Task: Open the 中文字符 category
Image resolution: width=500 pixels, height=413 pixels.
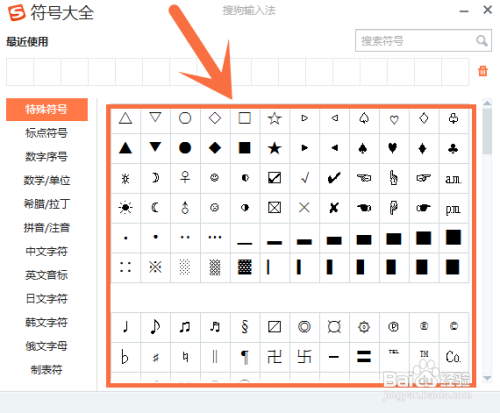Action: pos(47,251)
